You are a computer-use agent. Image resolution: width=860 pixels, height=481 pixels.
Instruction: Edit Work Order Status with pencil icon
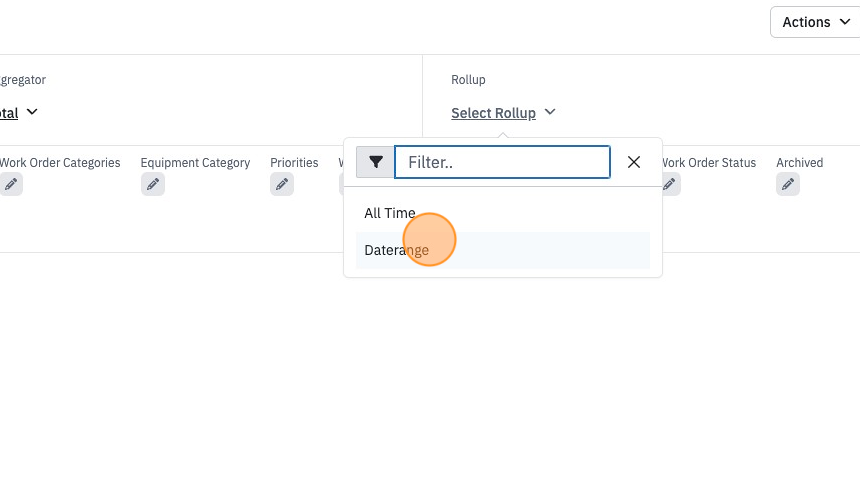670,184
